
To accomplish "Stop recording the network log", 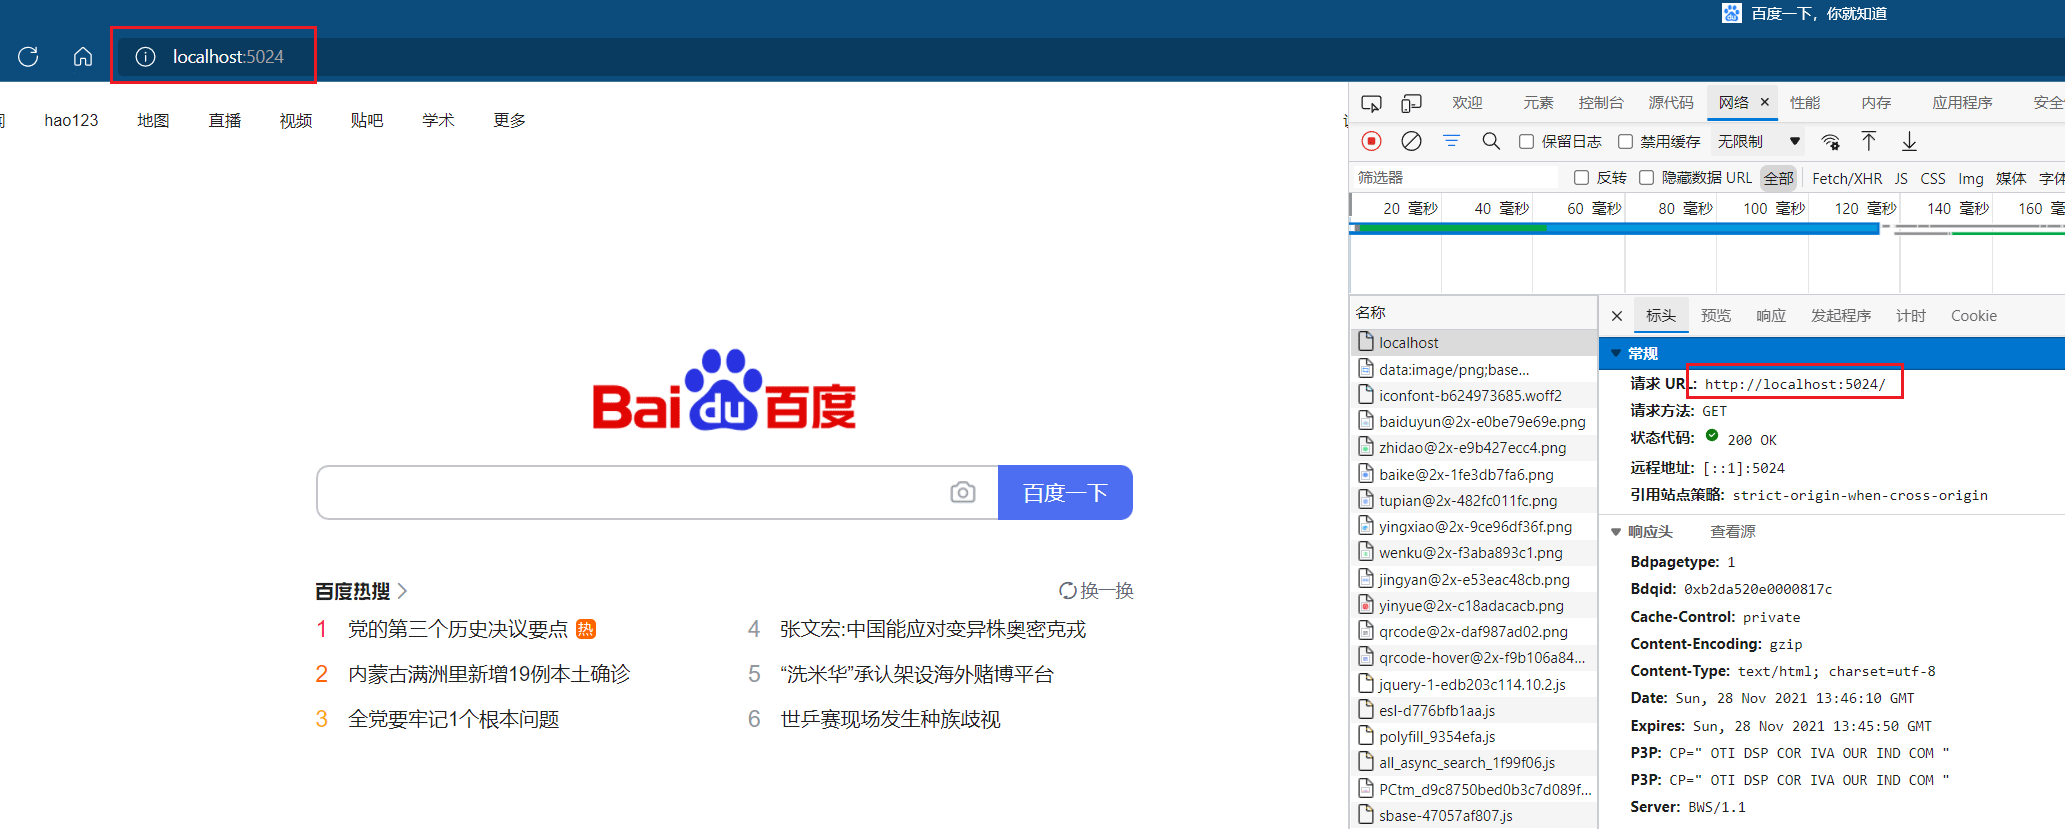I will (1372, 141).
